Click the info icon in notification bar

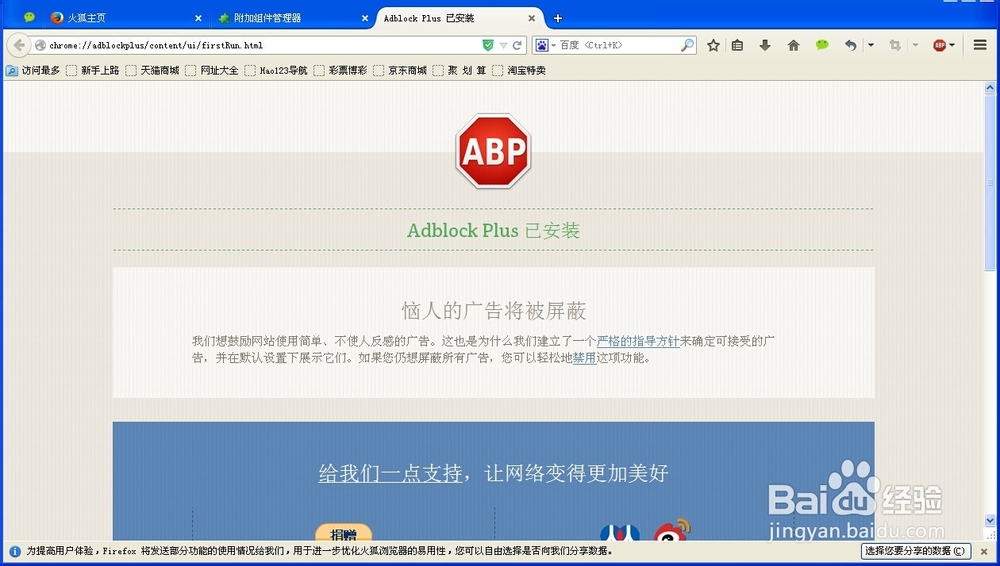(15, 551)
